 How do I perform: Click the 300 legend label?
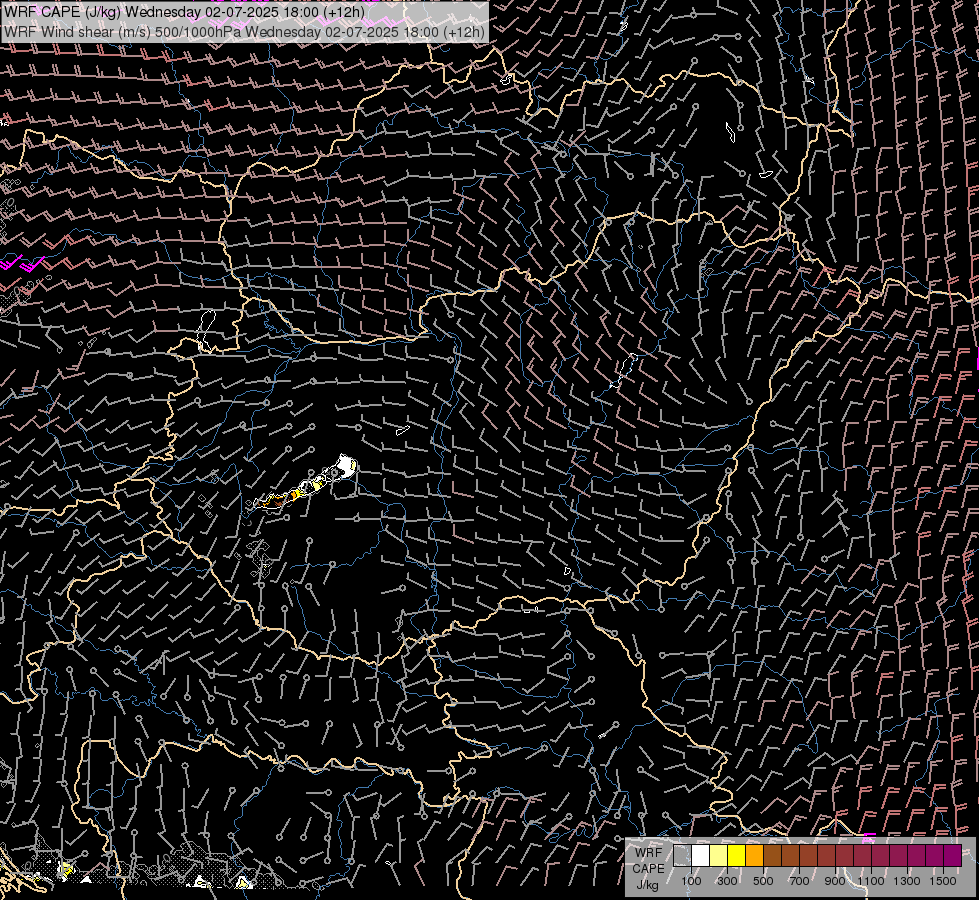point(727,881)
